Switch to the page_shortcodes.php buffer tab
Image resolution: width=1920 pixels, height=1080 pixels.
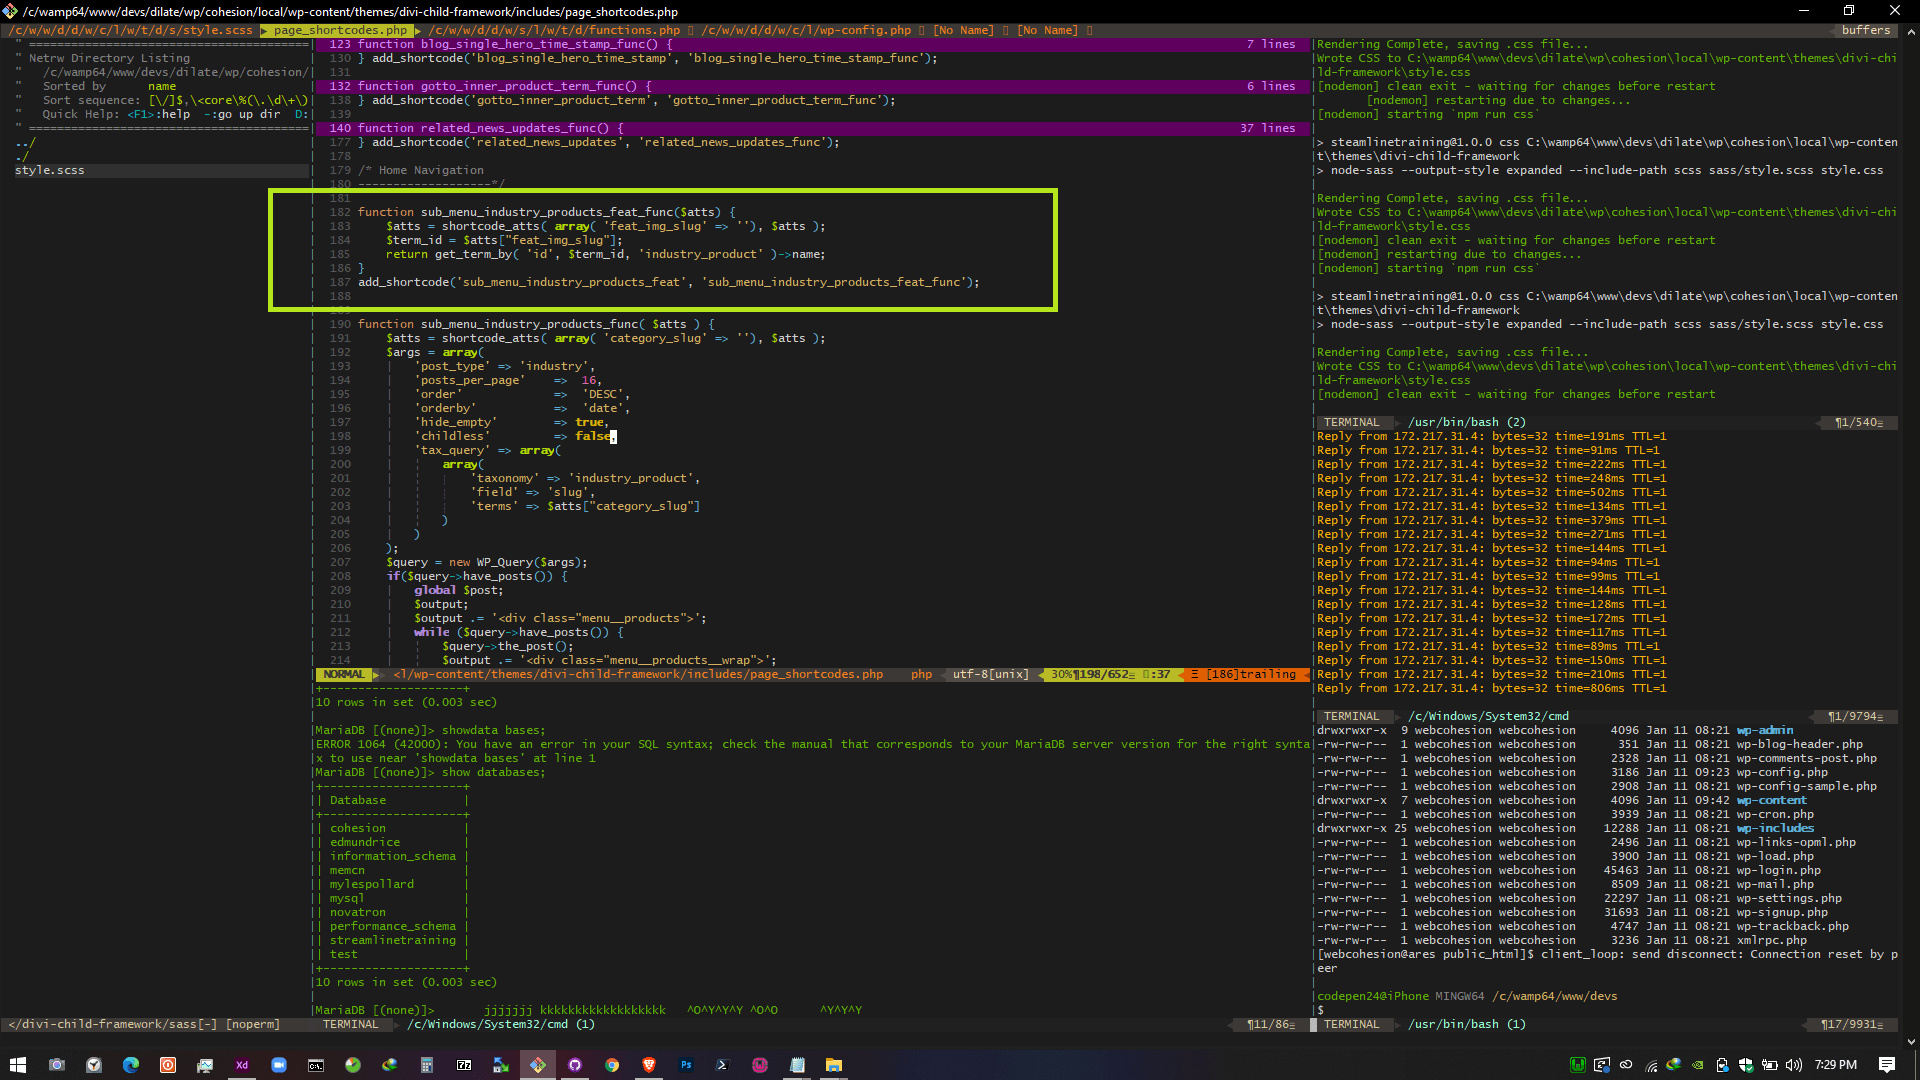[341, 30]
